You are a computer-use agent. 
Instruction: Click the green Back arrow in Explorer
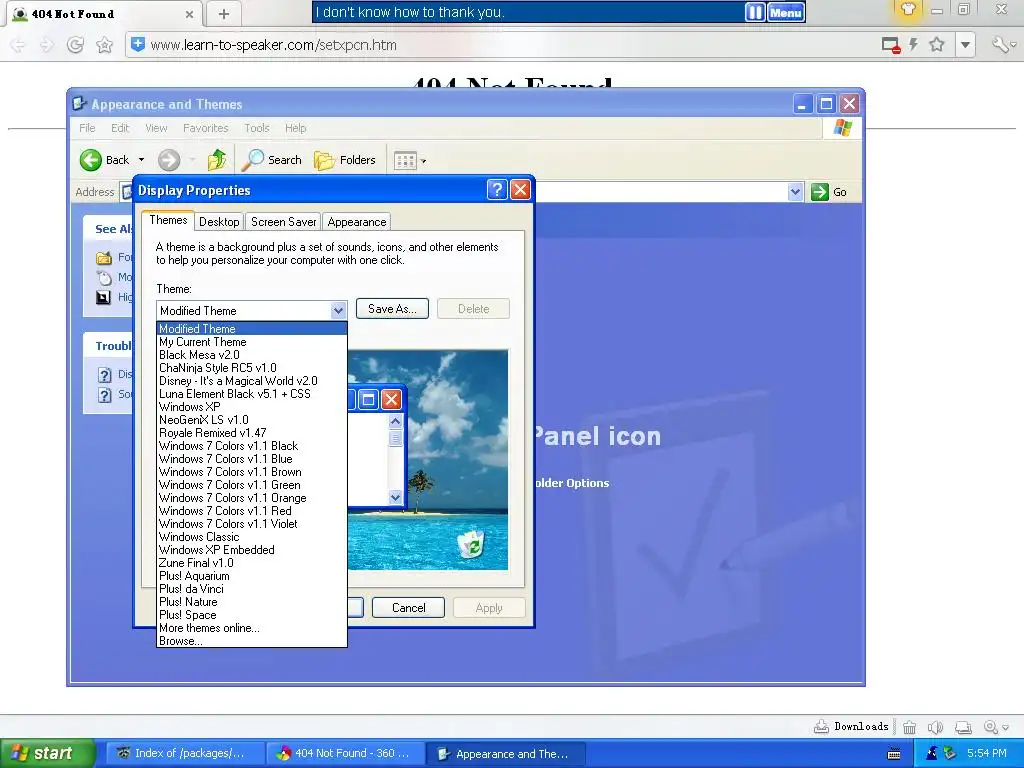point(91,159)
